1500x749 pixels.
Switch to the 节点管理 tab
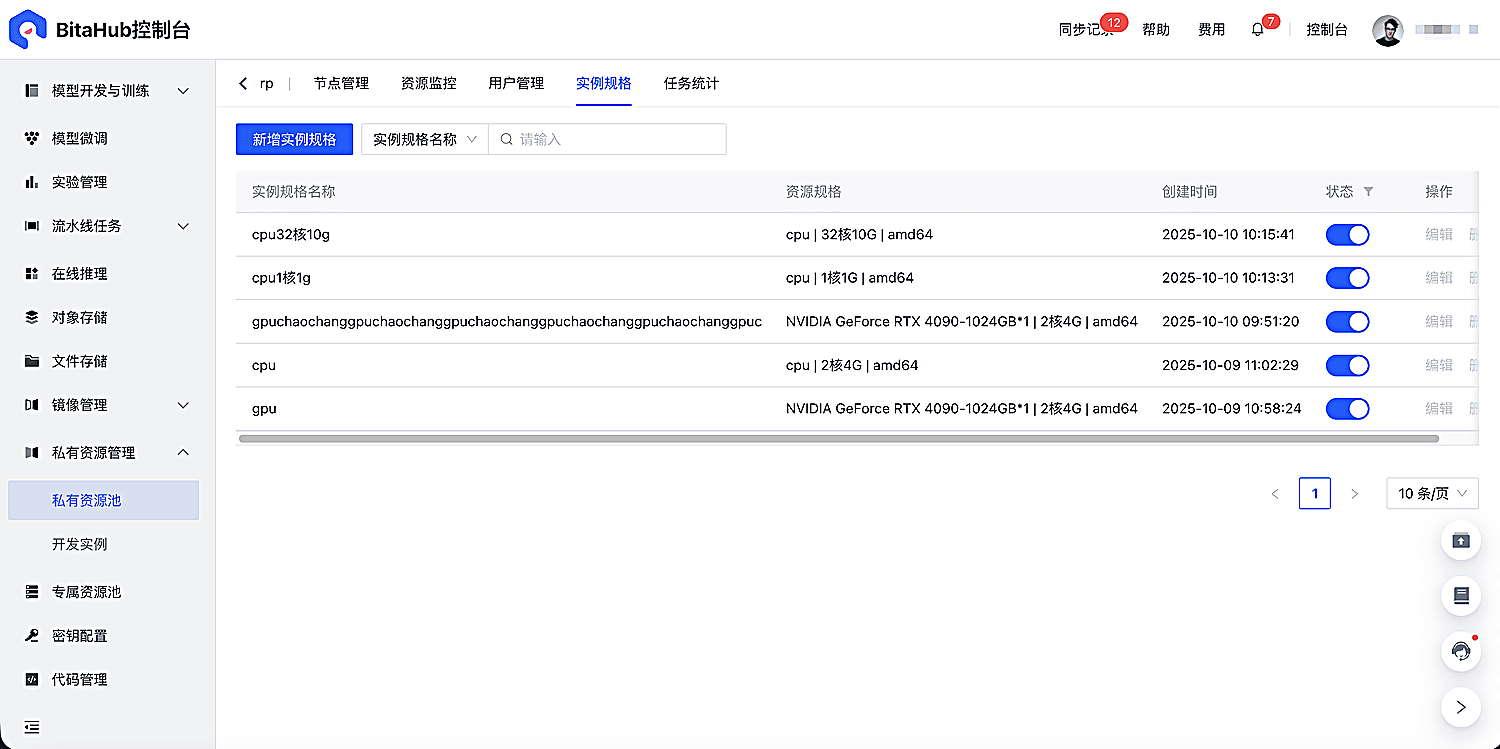(x=341, y=84)
